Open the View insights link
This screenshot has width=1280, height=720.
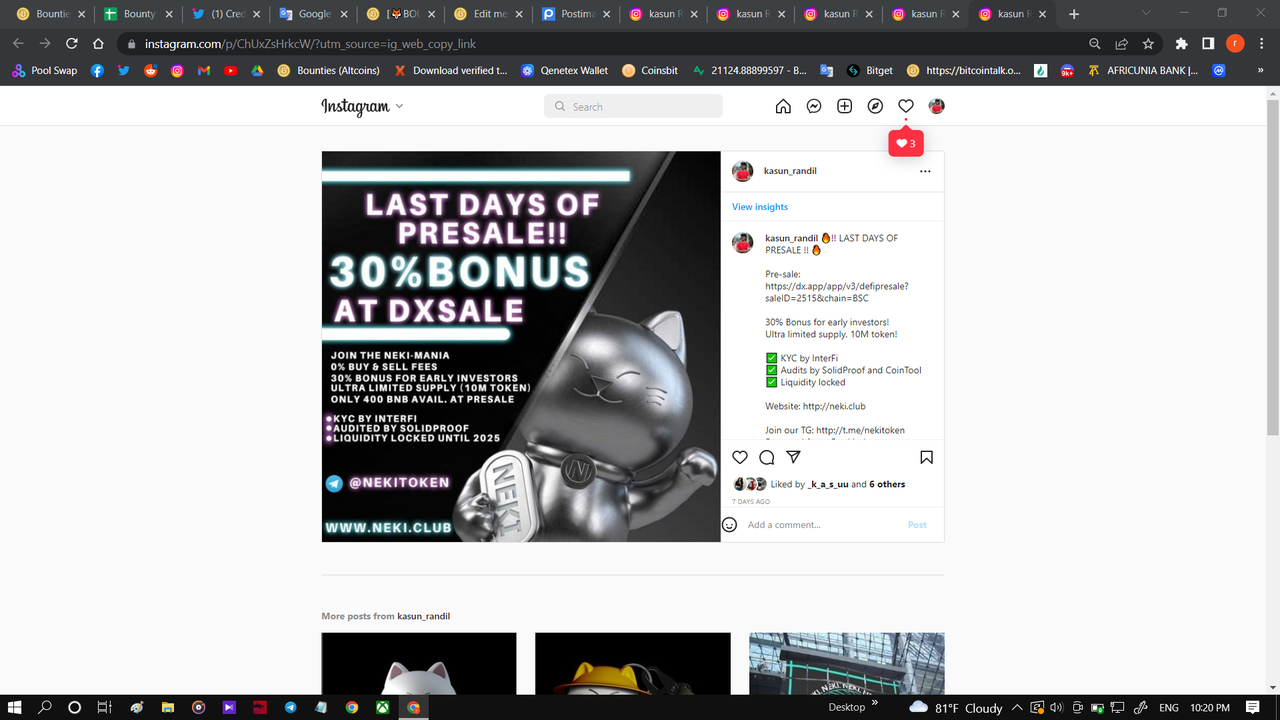coord(759,206)
